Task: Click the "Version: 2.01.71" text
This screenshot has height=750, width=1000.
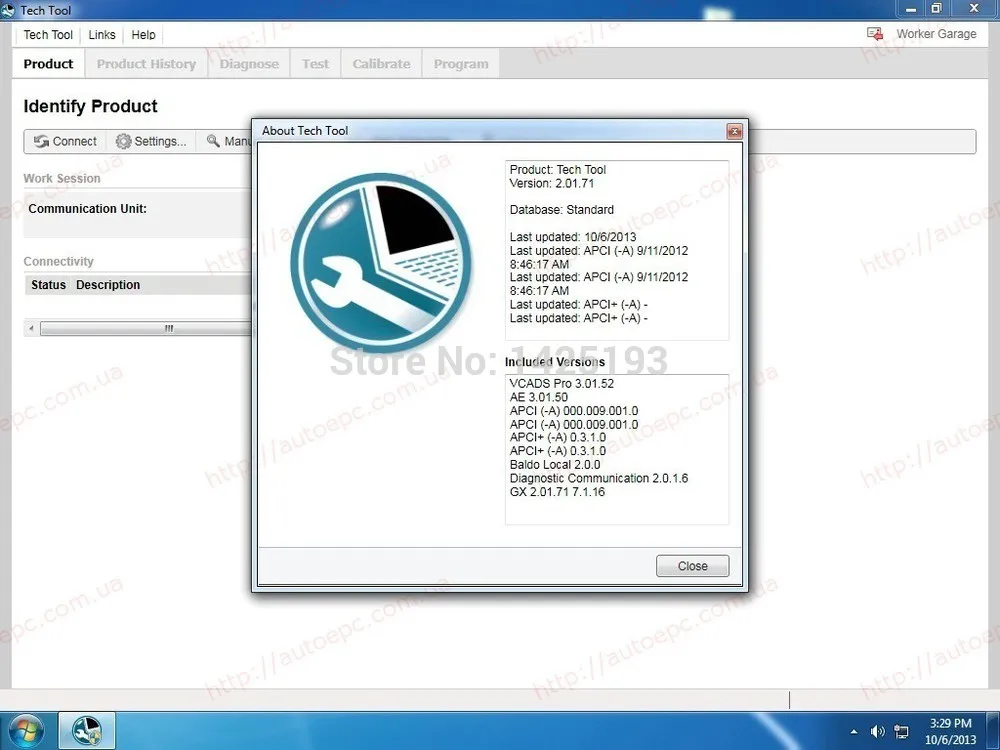Action: tap(552, 183)
